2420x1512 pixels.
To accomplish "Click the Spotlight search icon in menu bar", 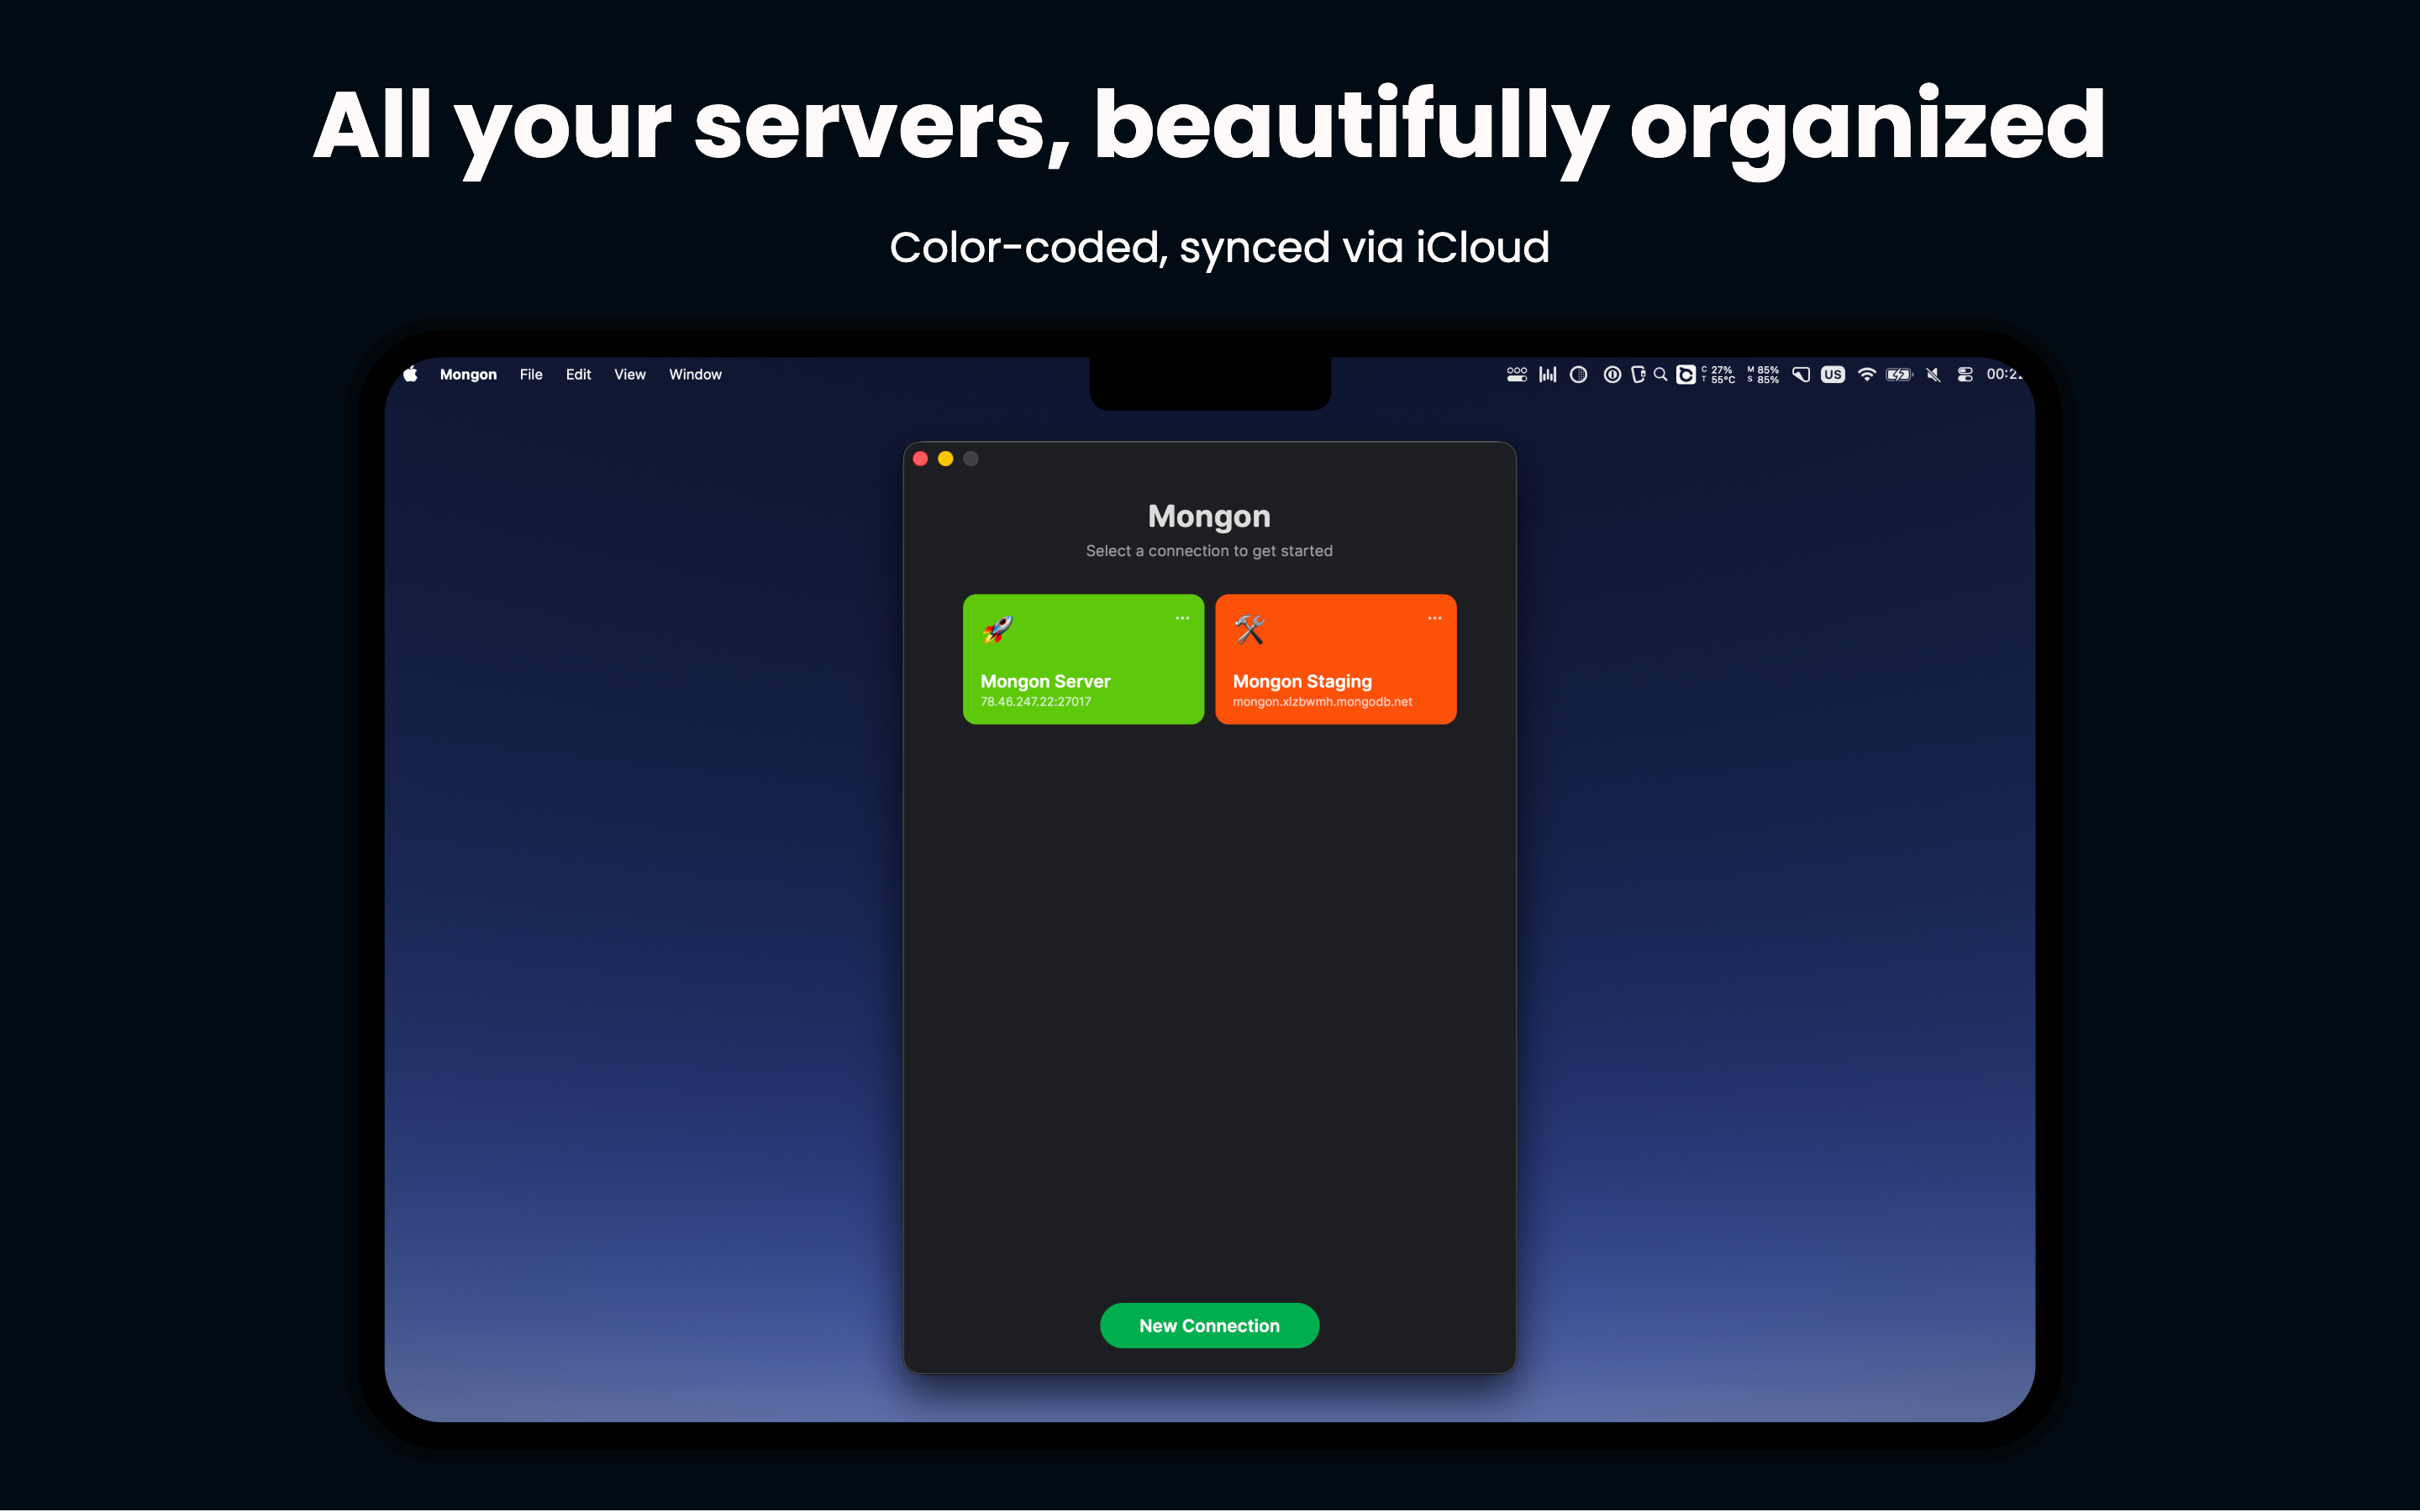I will pyautogui.click(x=1660, y=374).
